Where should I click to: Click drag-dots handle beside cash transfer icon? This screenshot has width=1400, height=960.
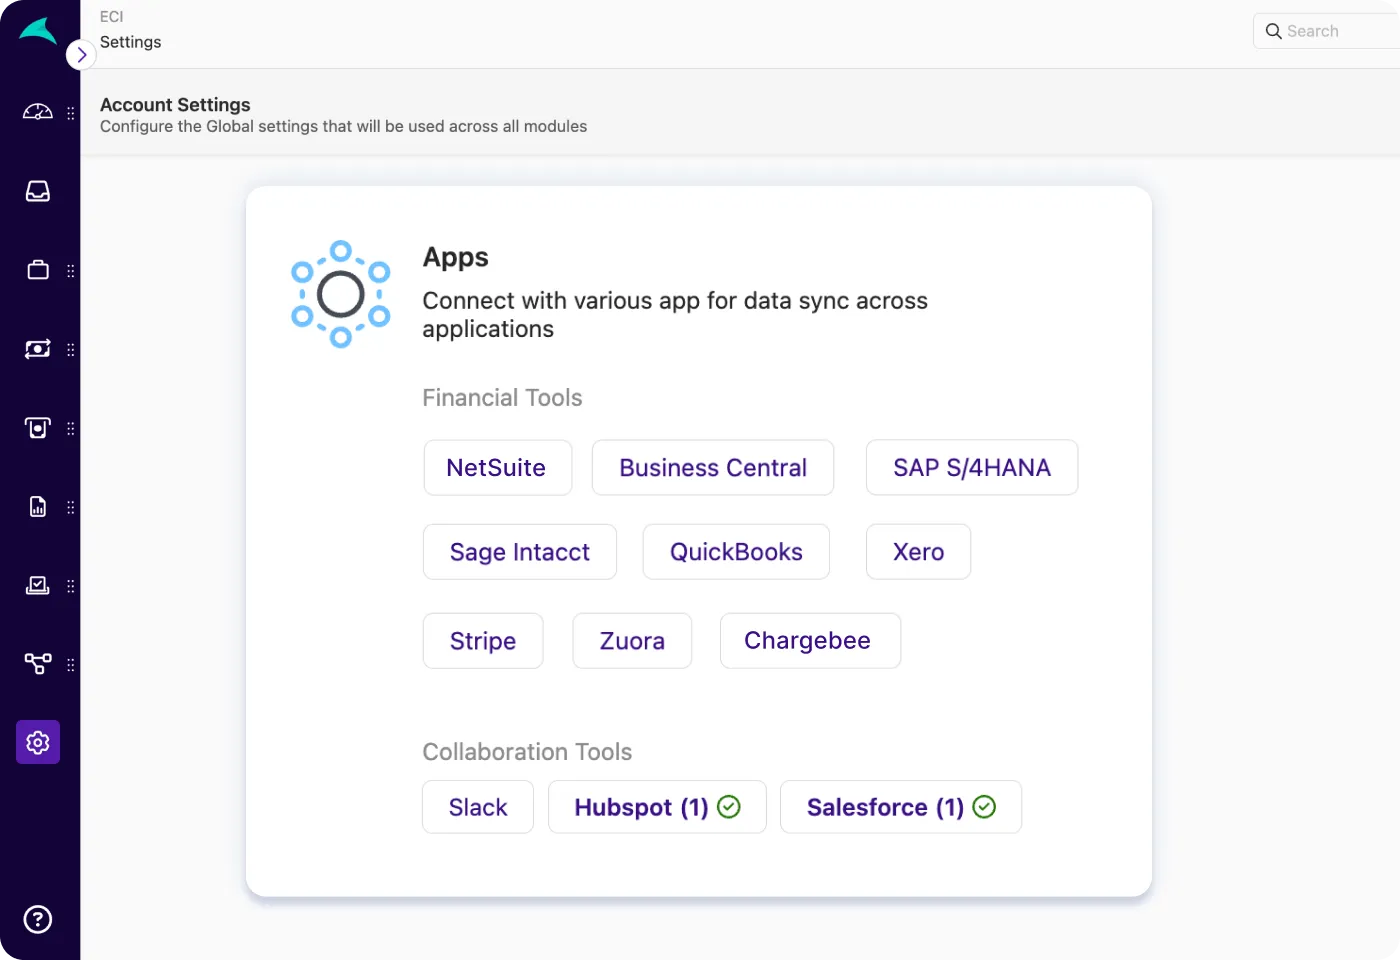71,350
